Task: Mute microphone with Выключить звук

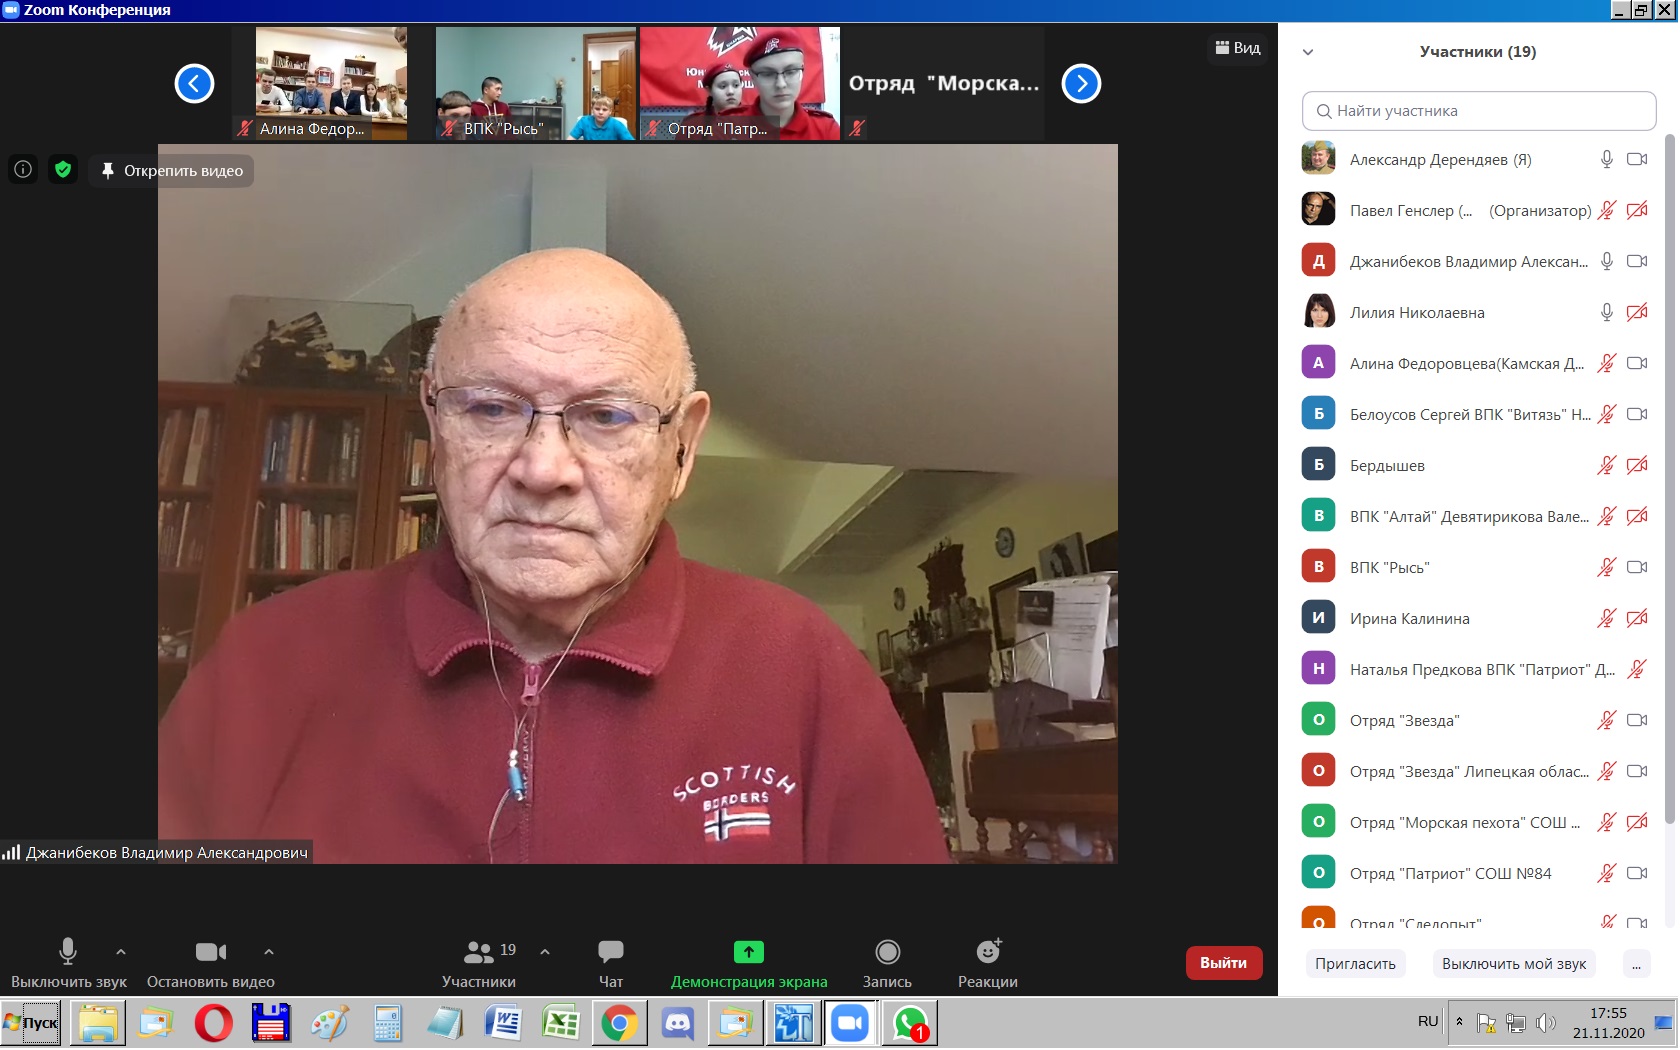Action: [68, 964]
